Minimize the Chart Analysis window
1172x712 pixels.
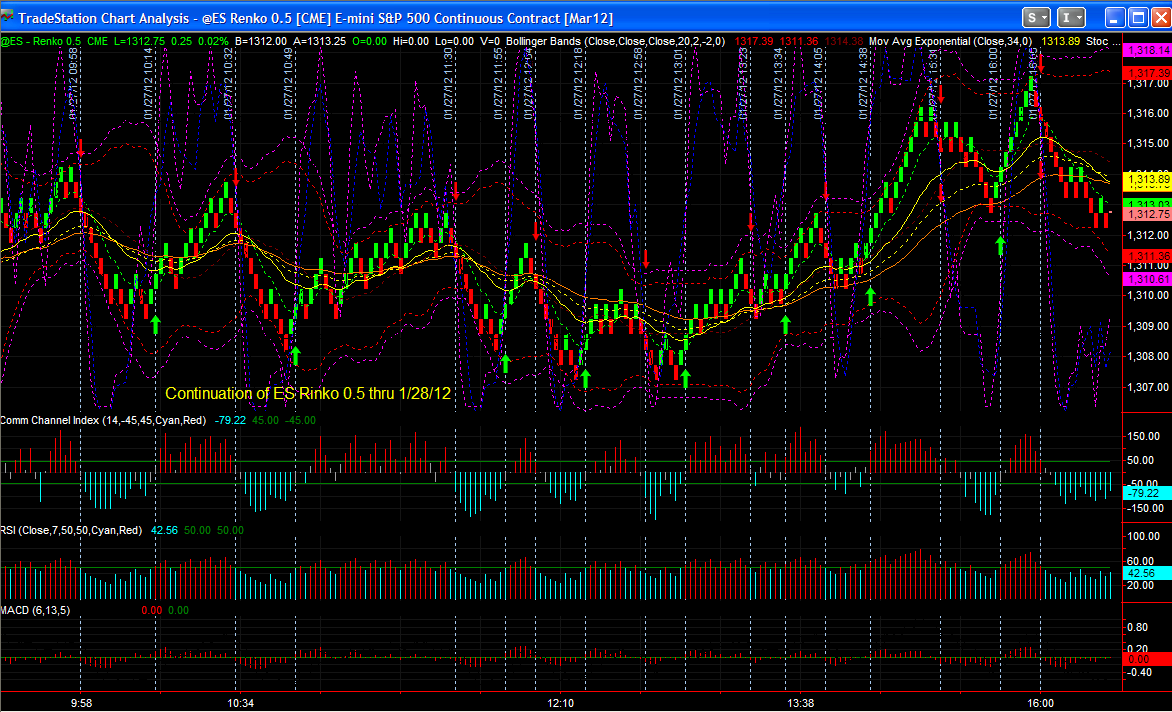pyautogui.click(x=1115, y=18)
